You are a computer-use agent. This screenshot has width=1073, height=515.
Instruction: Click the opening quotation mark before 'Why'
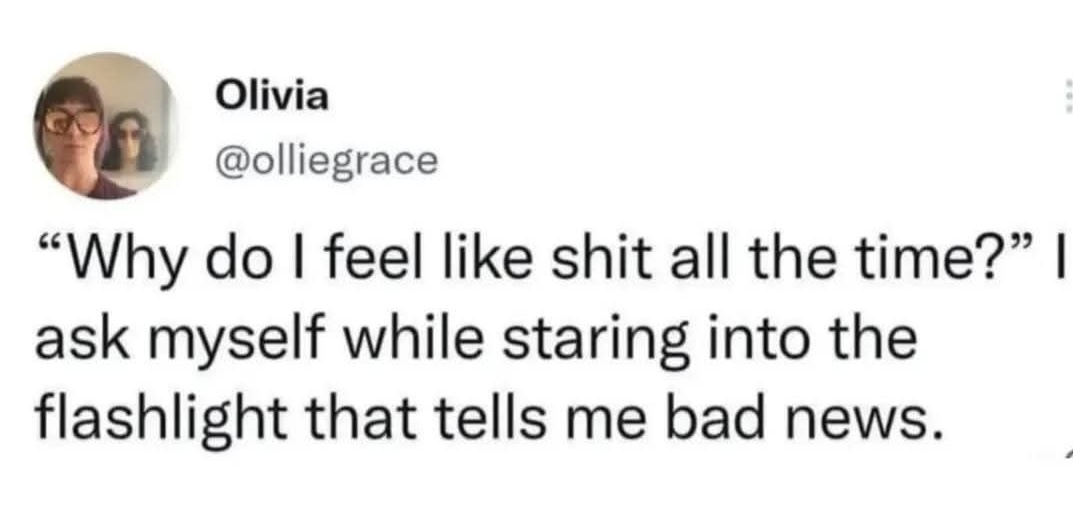pyautogui.click(x=50, y=251)
